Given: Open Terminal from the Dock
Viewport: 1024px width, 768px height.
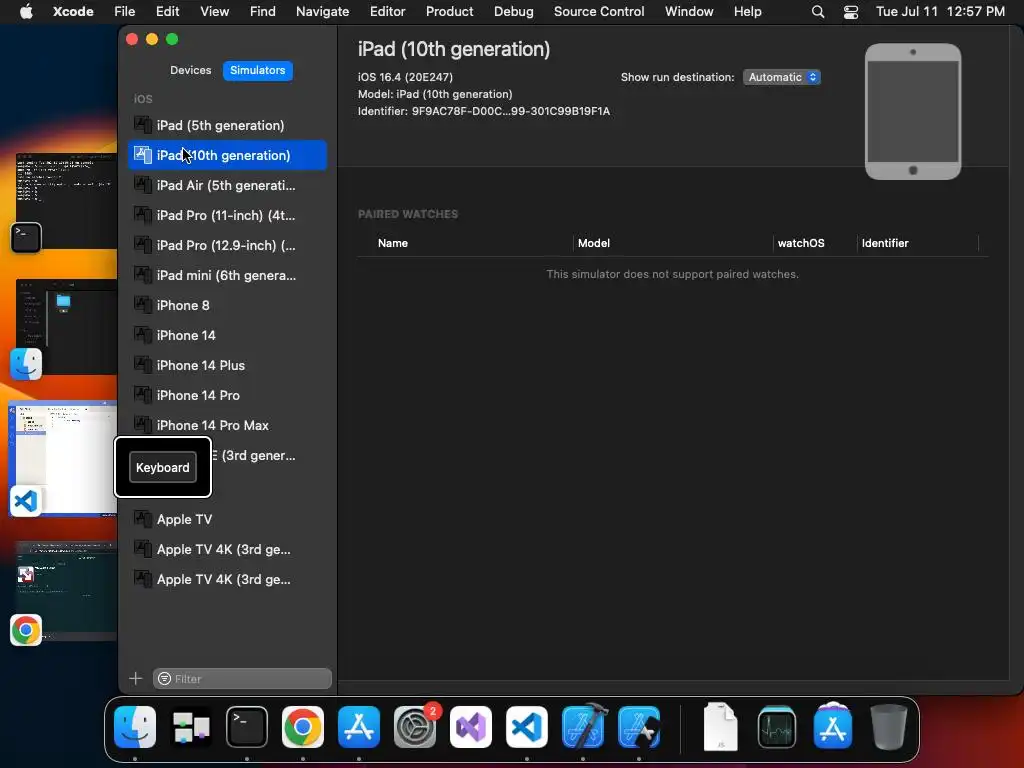Looking at the screenshot, I should 247,727.
